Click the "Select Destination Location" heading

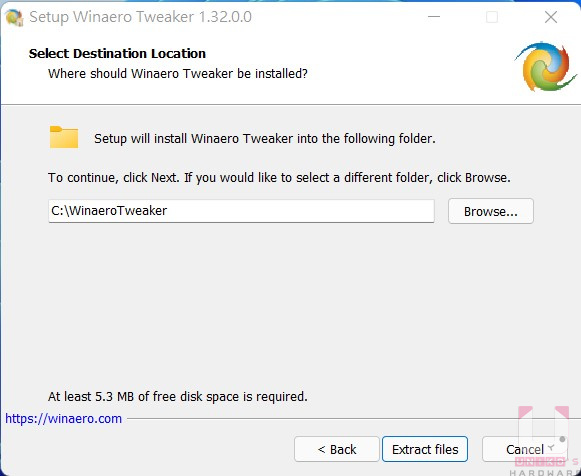[x=117, y=53]
